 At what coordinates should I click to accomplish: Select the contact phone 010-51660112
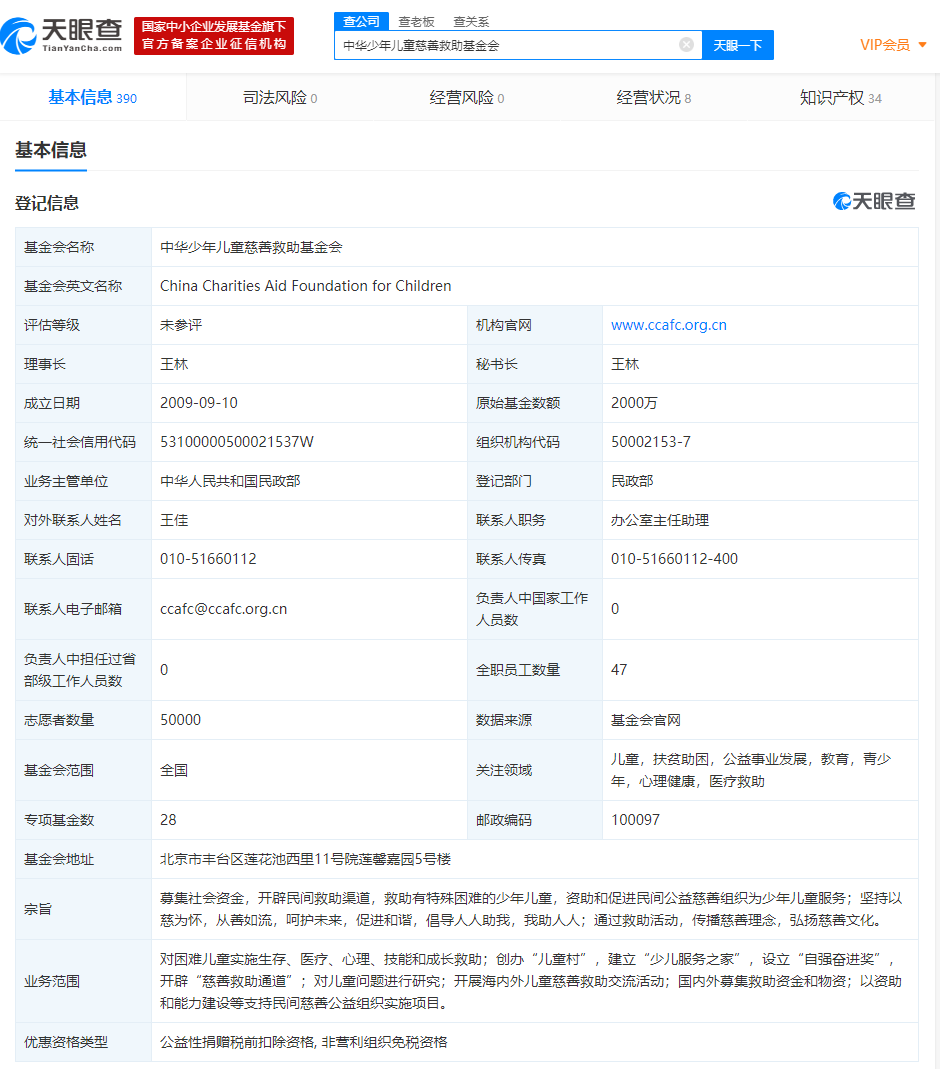[209, 559]
